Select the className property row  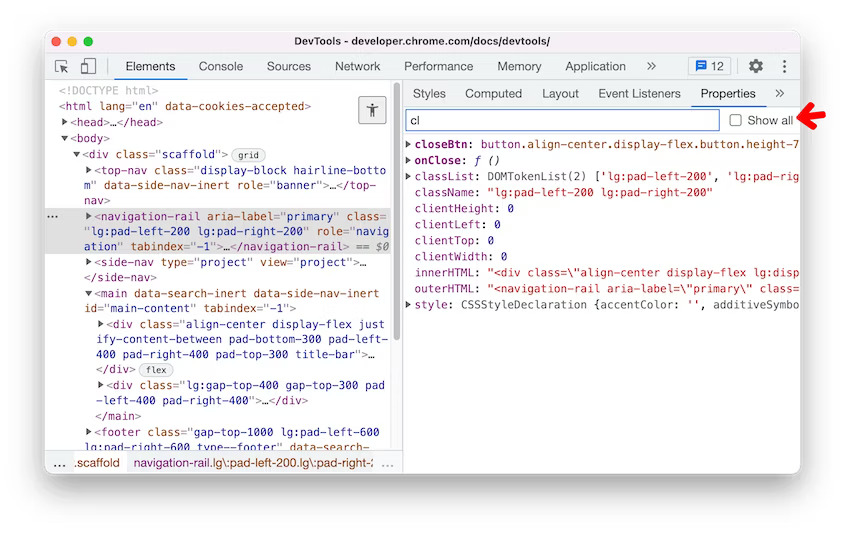pyautogui.click(x=601, y=192)
